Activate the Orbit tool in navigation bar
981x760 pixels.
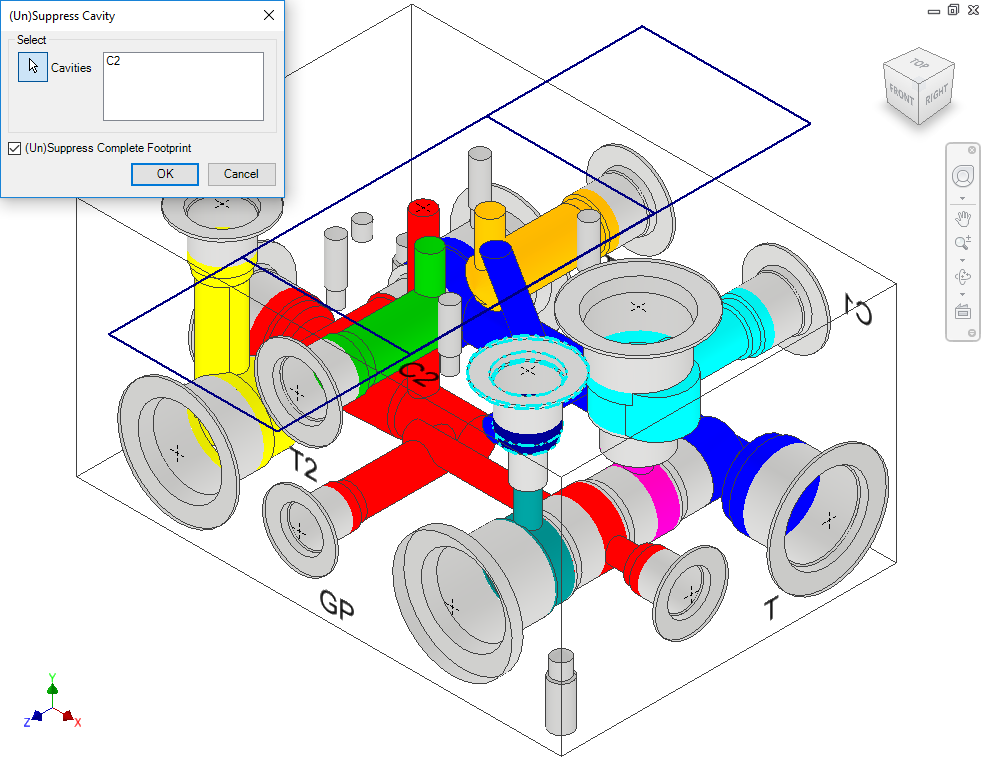click(x=963, y=277)
